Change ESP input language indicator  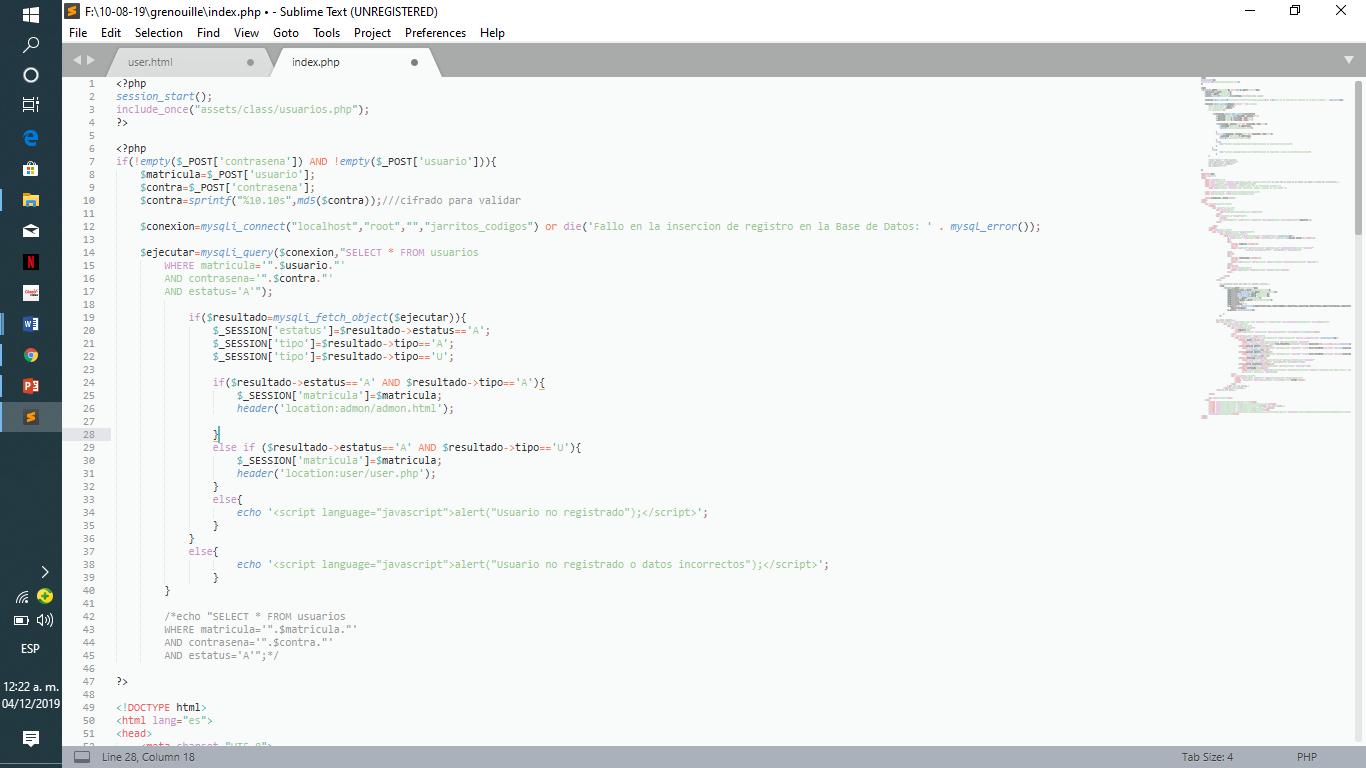pyautogui.click(x=30, y=648)
